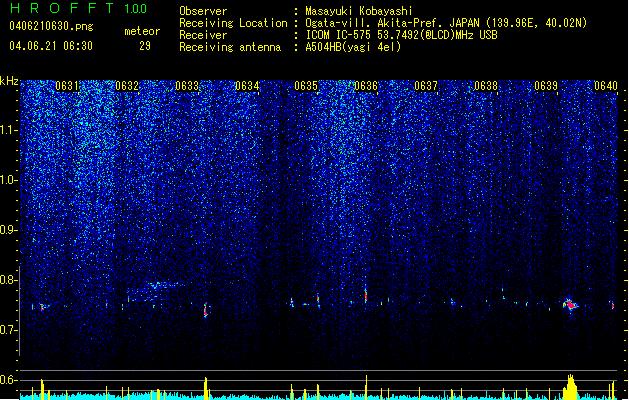The width and height of the screenshot is (629, 400).
Task: Click the Observer label
Action: (x=203, y=11)
